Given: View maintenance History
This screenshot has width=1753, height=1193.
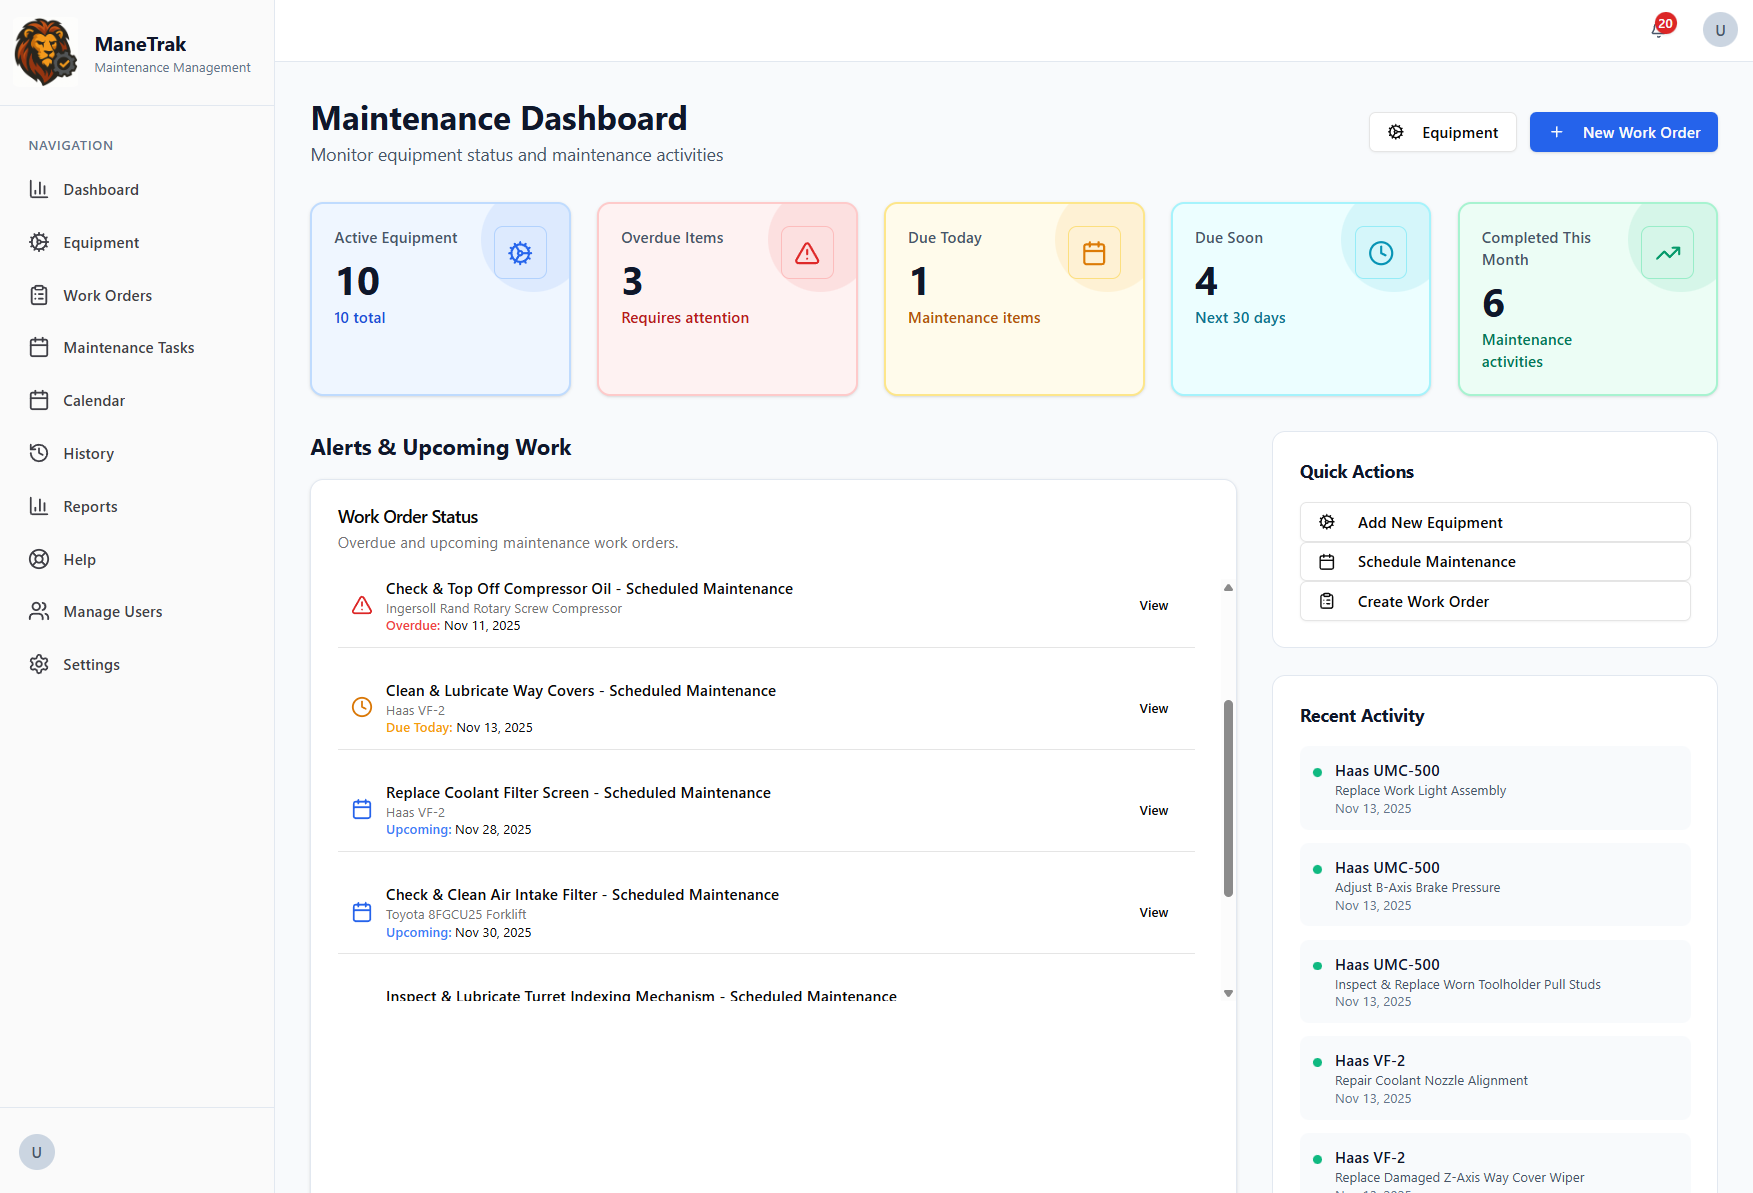Looking at the screenshot, I should click(88, 453).
